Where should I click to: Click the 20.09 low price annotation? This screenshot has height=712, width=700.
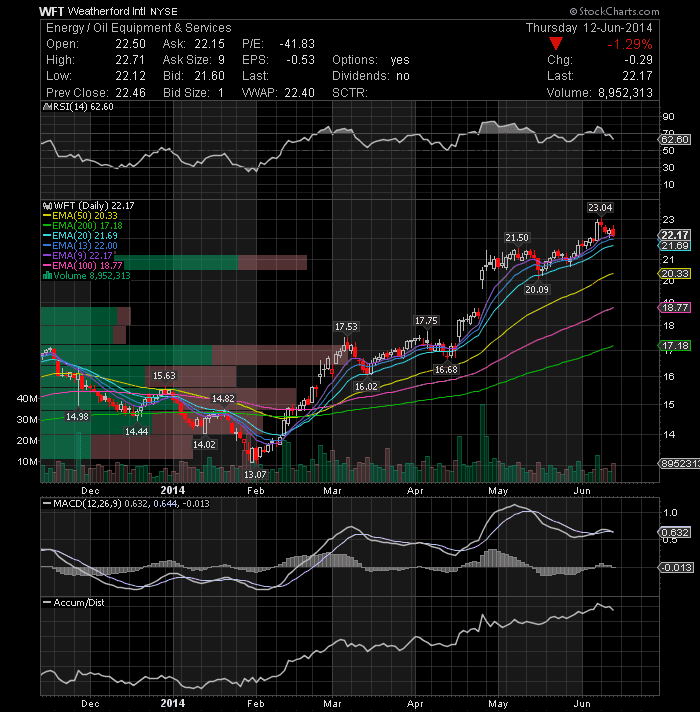(537, 289)
